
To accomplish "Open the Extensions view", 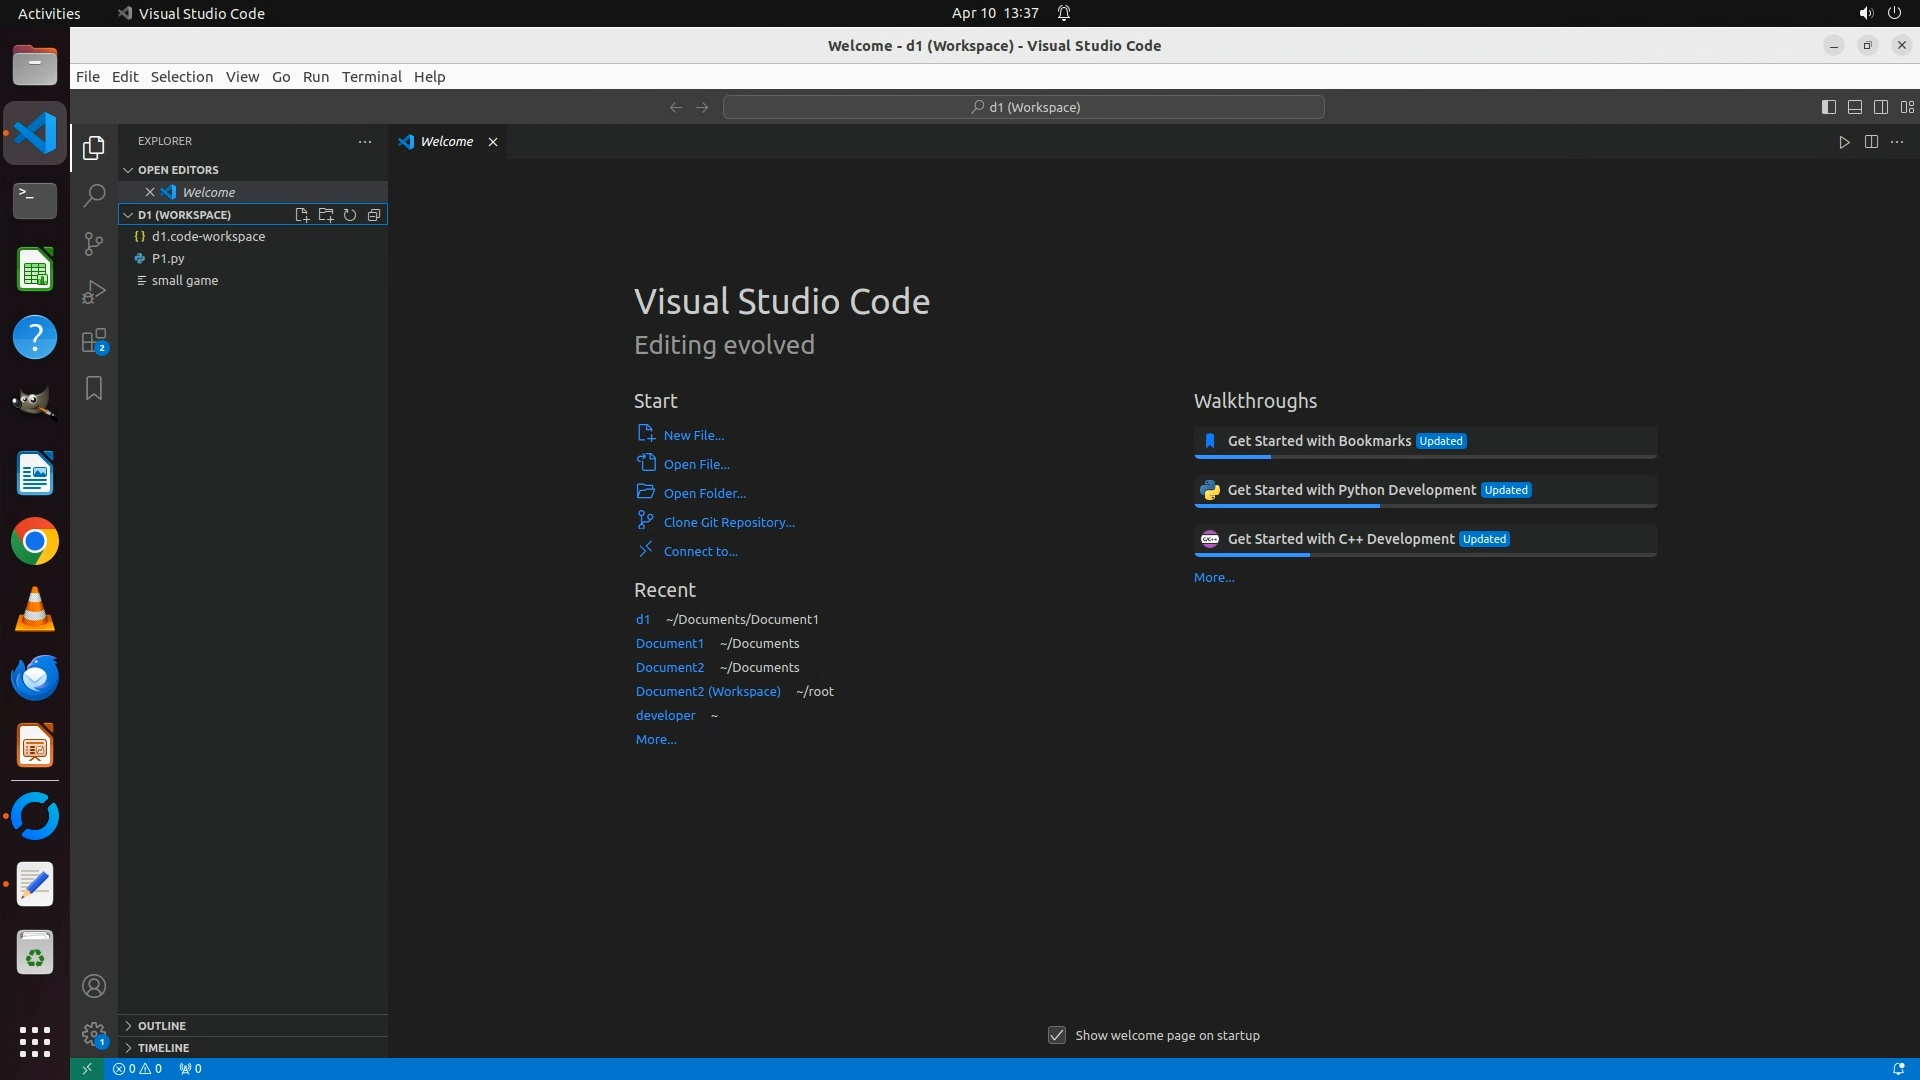I will click(x=94, y=341).
